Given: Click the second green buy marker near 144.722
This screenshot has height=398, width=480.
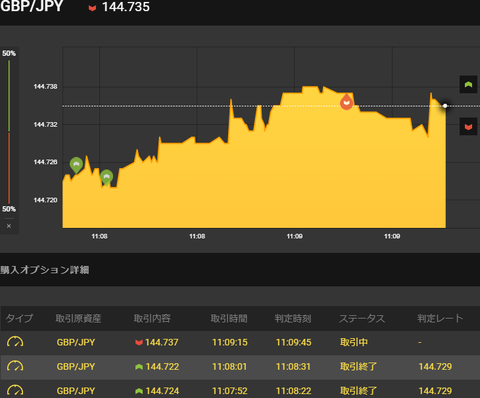Looking at the screenshot, I should coord(107,177).
